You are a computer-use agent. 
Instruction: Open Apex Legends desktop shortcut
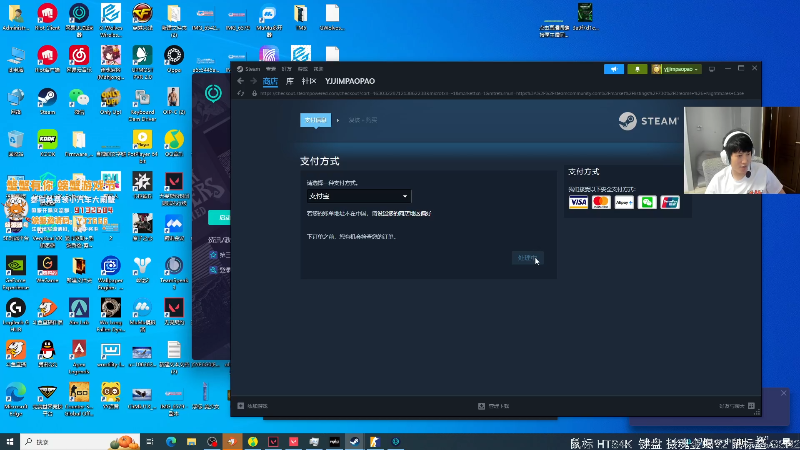[x=79, y=357]
